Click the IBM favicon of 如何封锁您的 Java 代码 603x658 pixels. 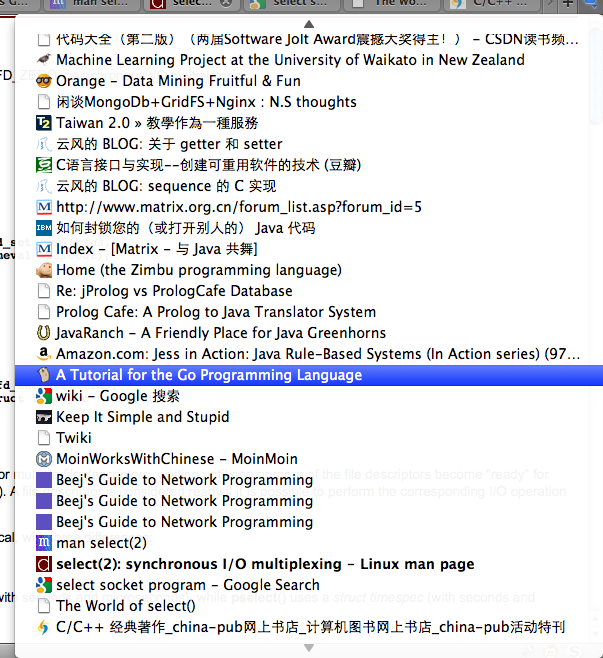(44, 228)
